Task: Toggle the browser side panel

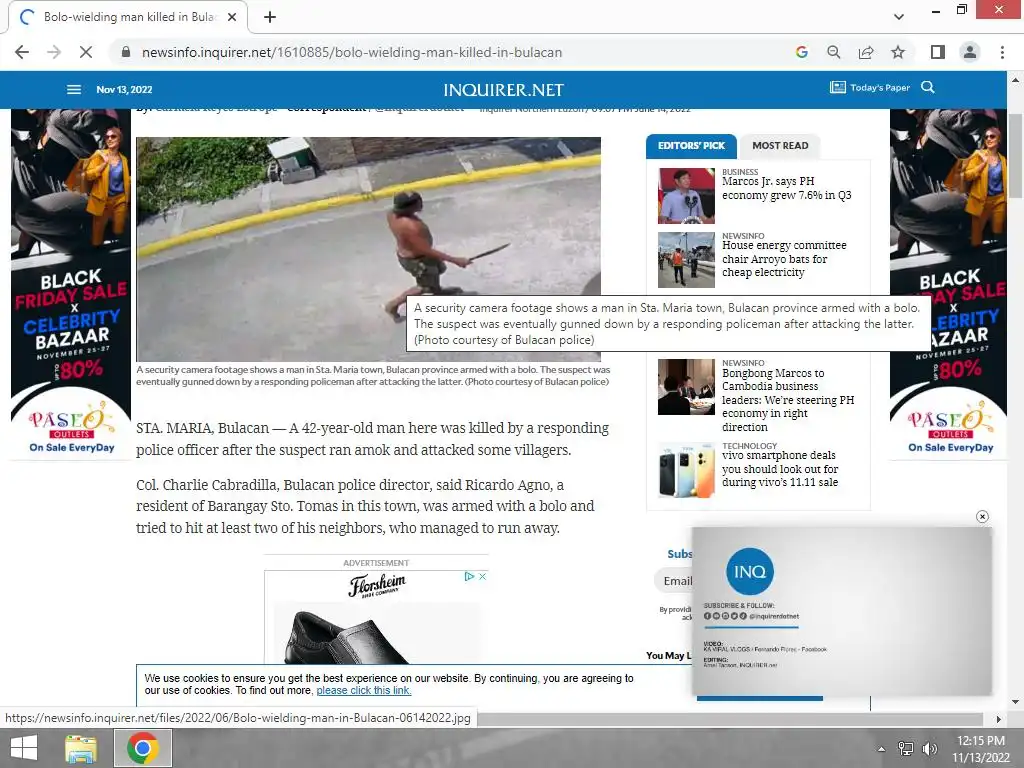Action: click(x=938, y=52)
